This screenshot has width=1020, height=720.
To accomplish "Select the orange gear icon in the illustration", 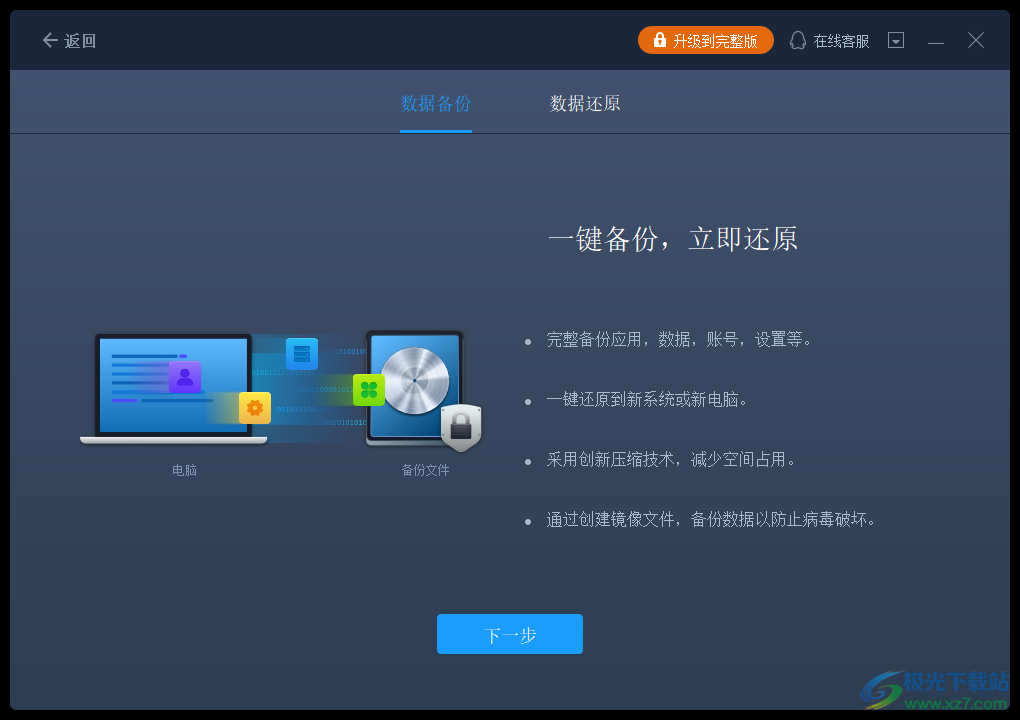I will [254, 408].
